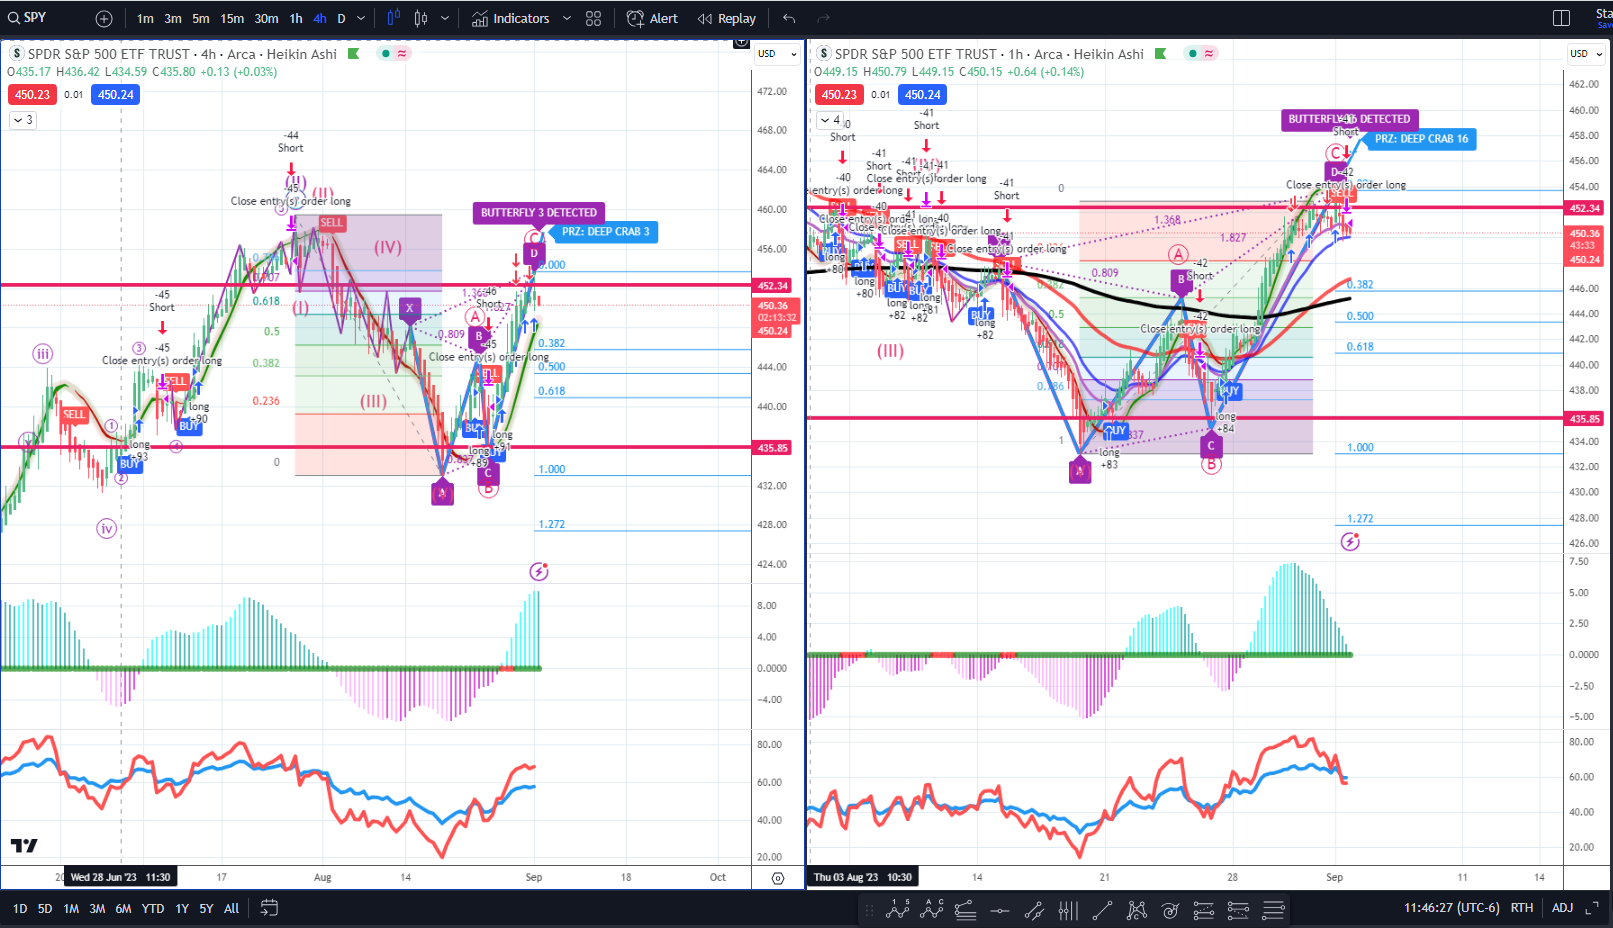Expand the 4 indicators legend on 1h chart
Screen dimensions: 1613x928
coord(830,120)
